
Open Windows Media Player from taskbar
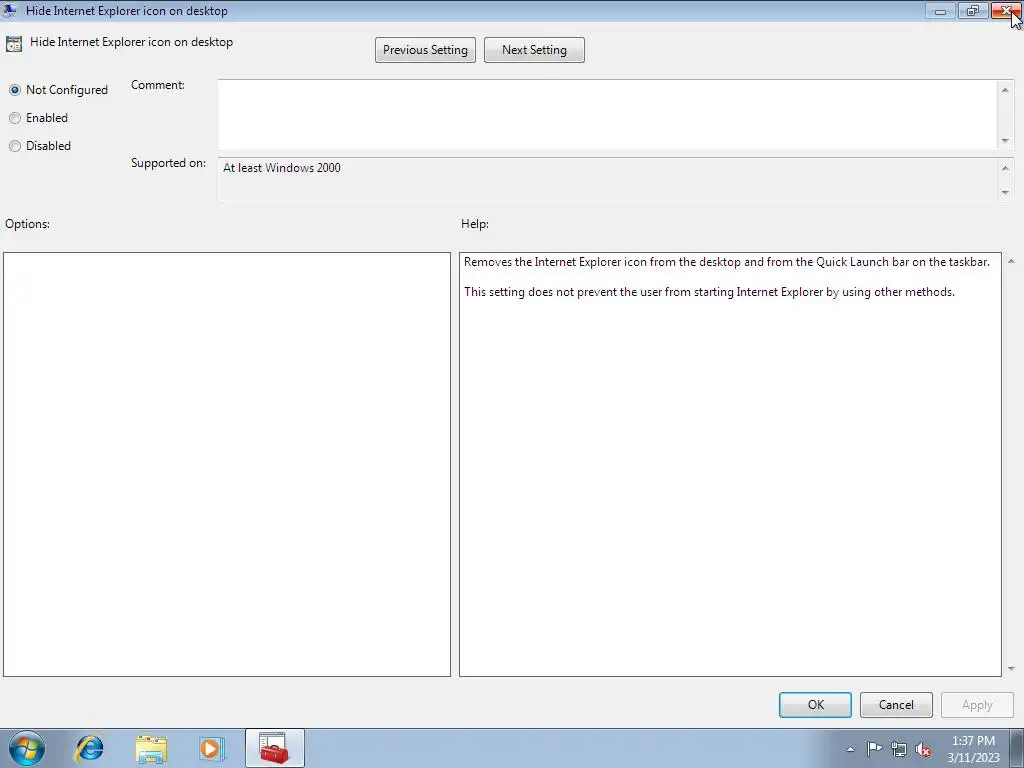tap(212, 748)
